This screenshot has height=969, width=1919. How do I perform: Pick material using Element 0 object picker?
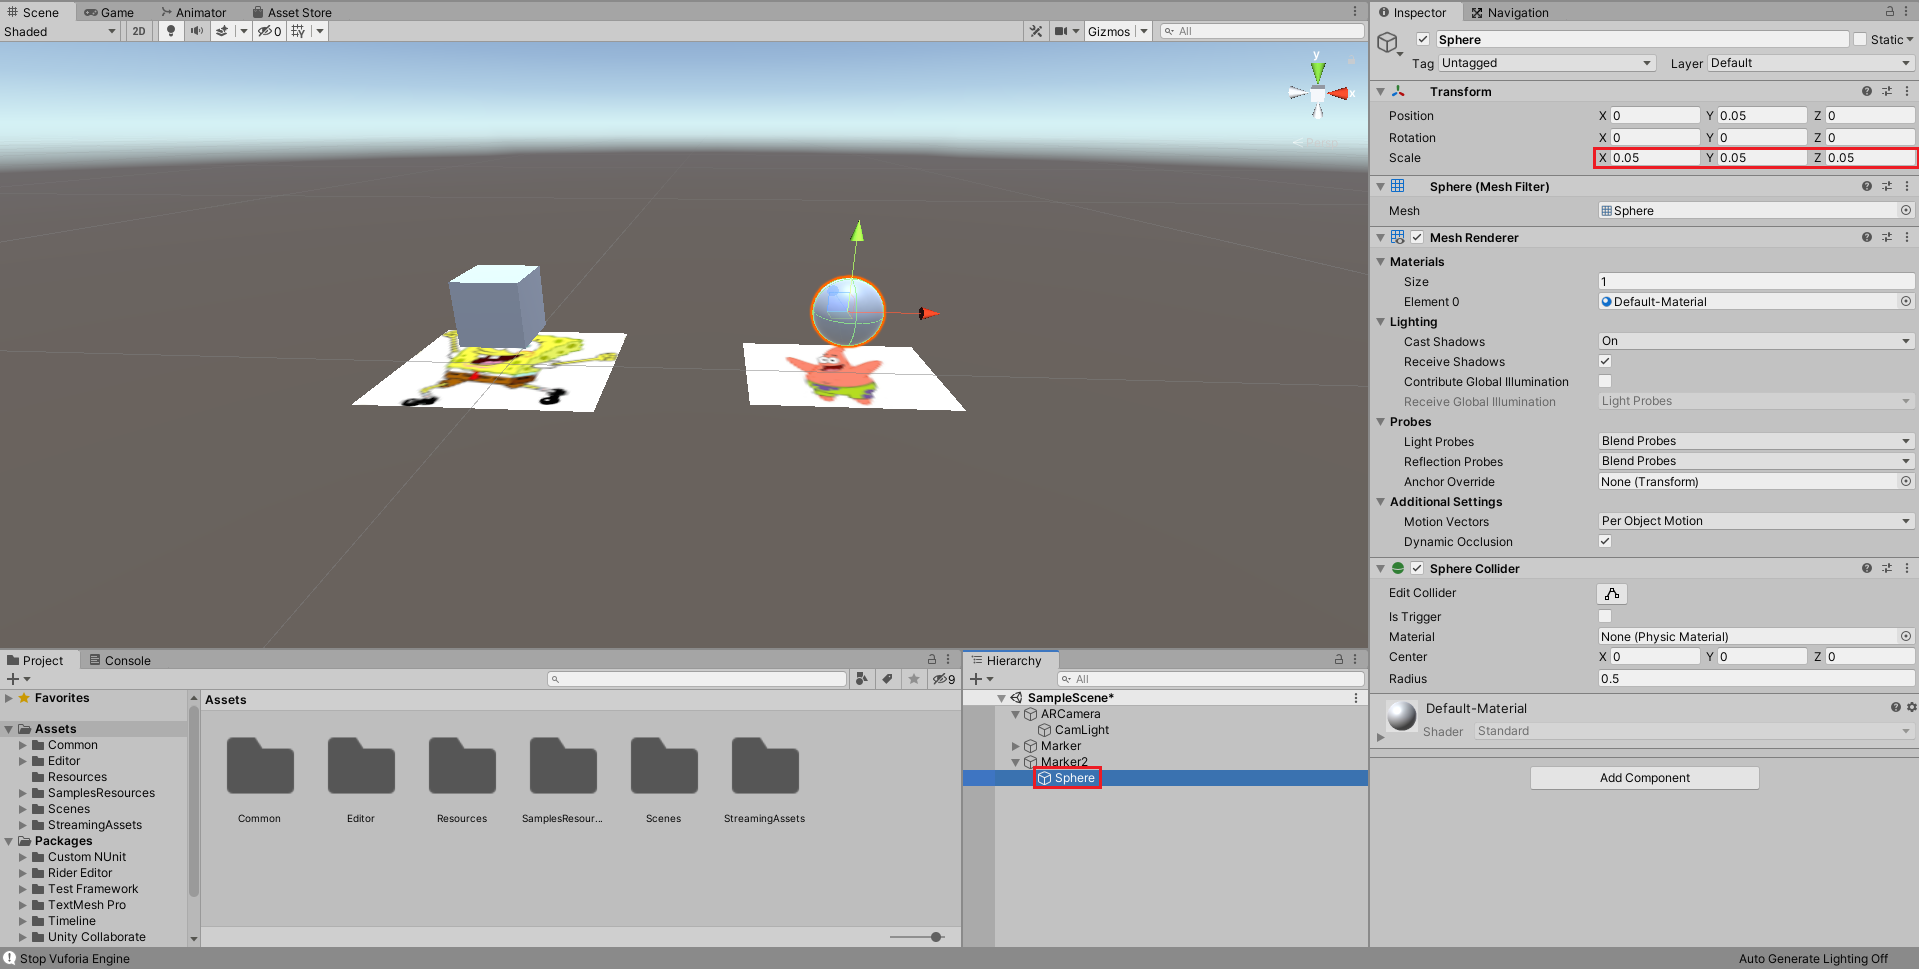1906,301
